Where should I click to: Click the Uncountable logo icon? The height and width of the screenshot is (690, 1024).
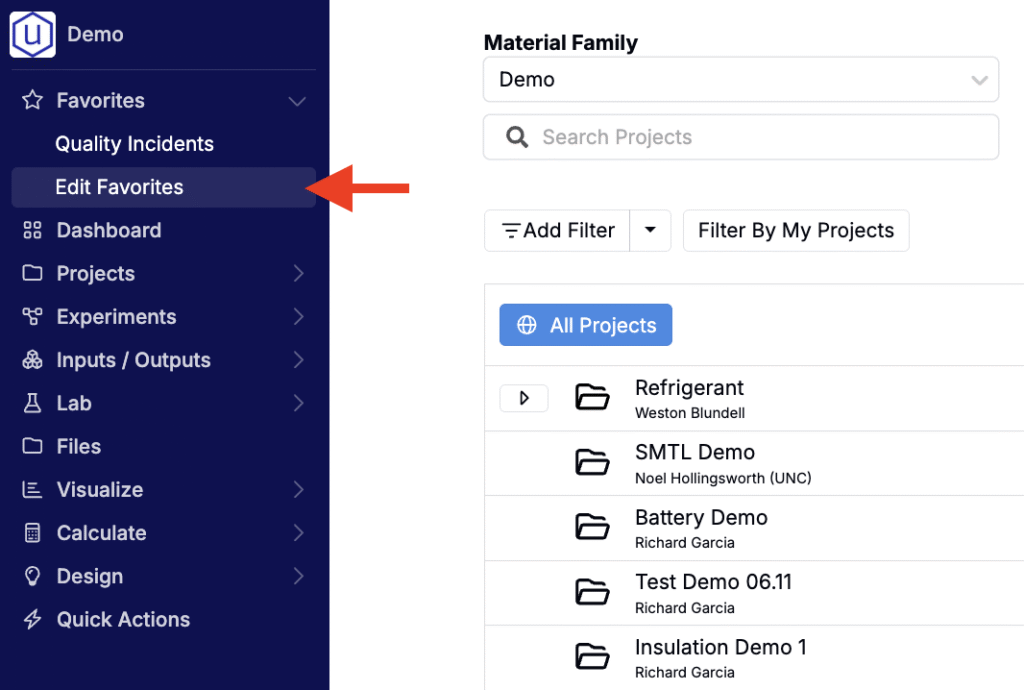[33, 35]
